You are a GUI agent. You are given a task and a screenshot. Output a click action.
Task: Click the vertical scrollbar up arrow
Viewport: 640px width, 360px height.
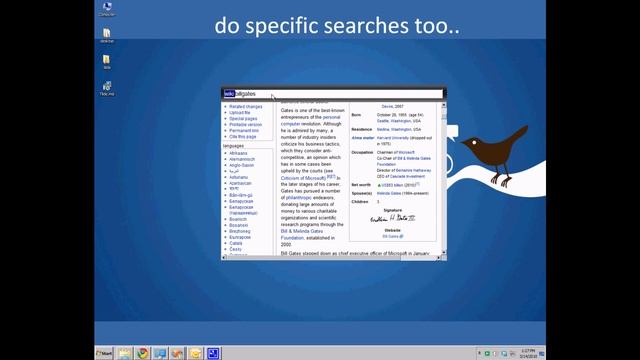pos(444,105)
